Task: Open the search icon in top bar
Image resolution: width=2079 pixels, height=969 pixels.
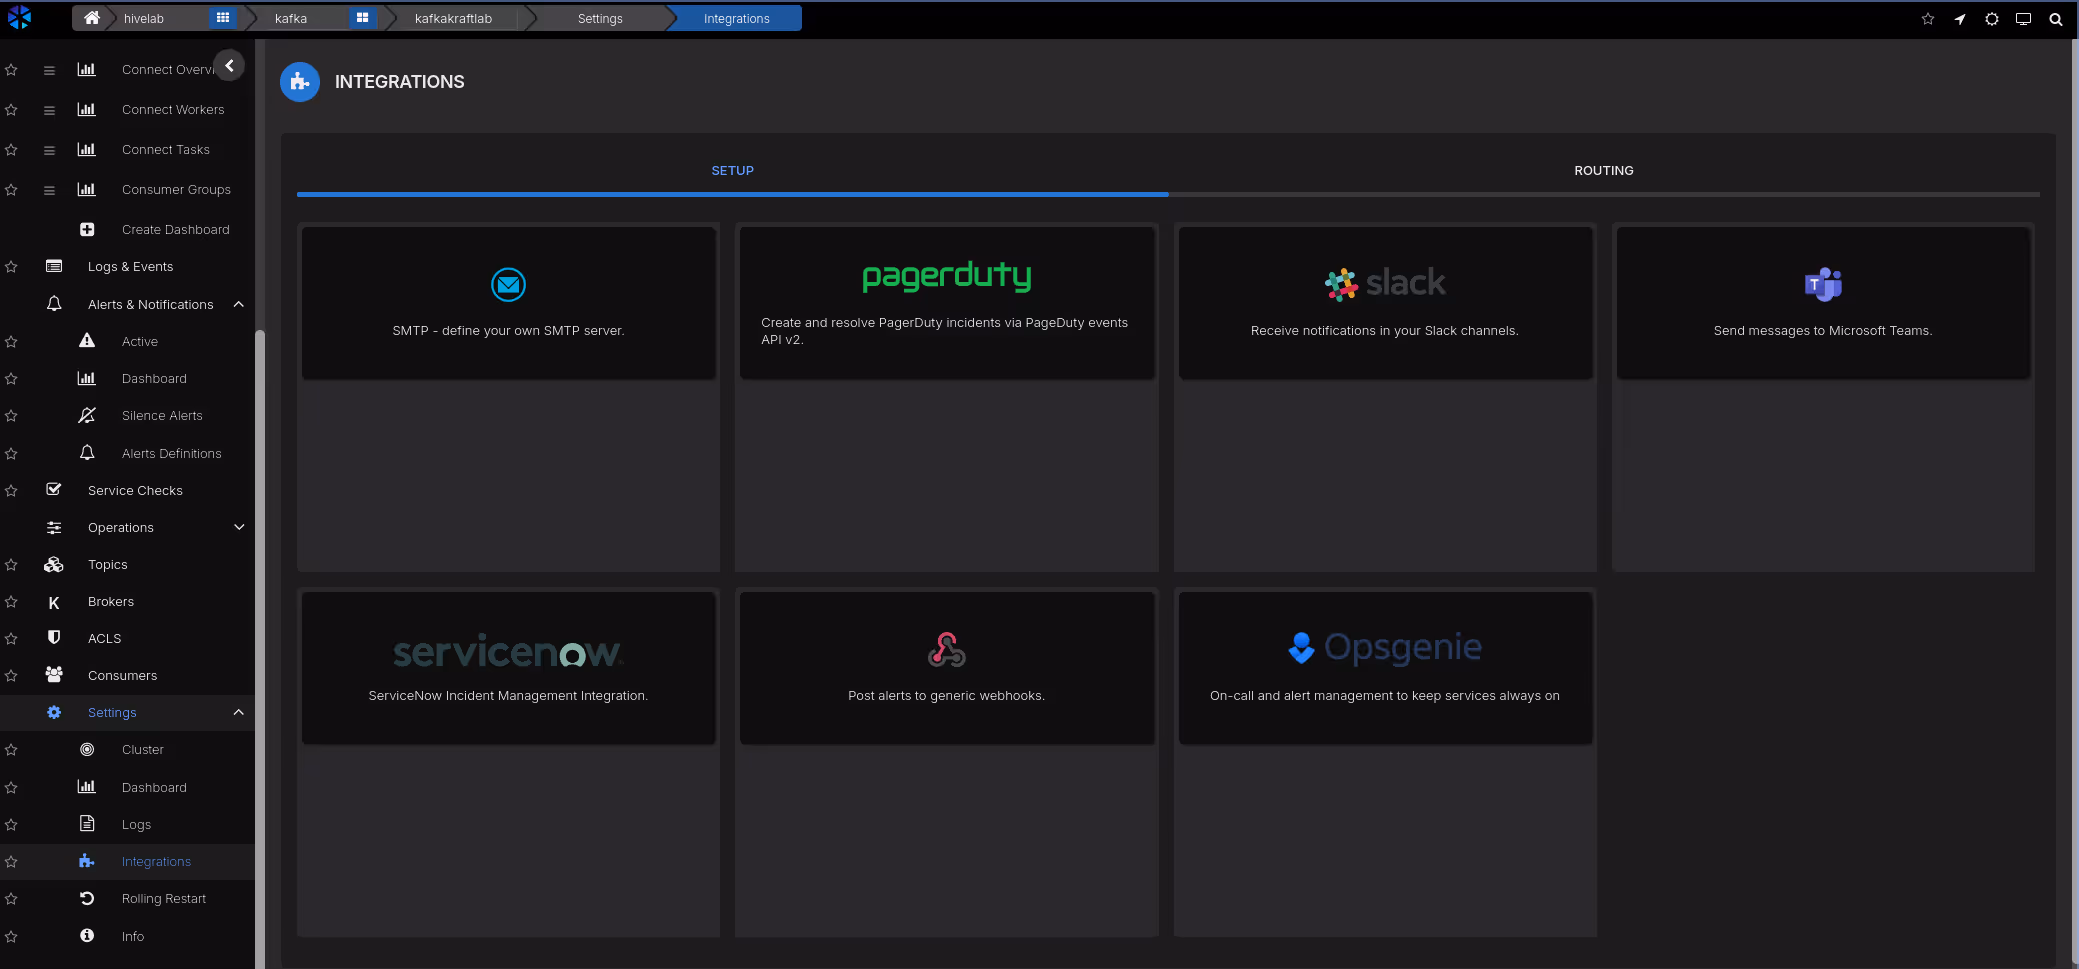Action: pyautogui.click(x=2055, y=19)
